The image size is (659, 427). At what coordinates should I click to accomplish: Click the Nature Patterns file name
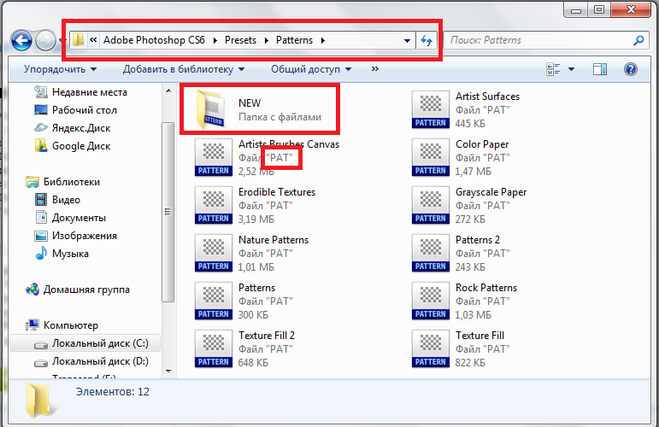tap(273, 240)
